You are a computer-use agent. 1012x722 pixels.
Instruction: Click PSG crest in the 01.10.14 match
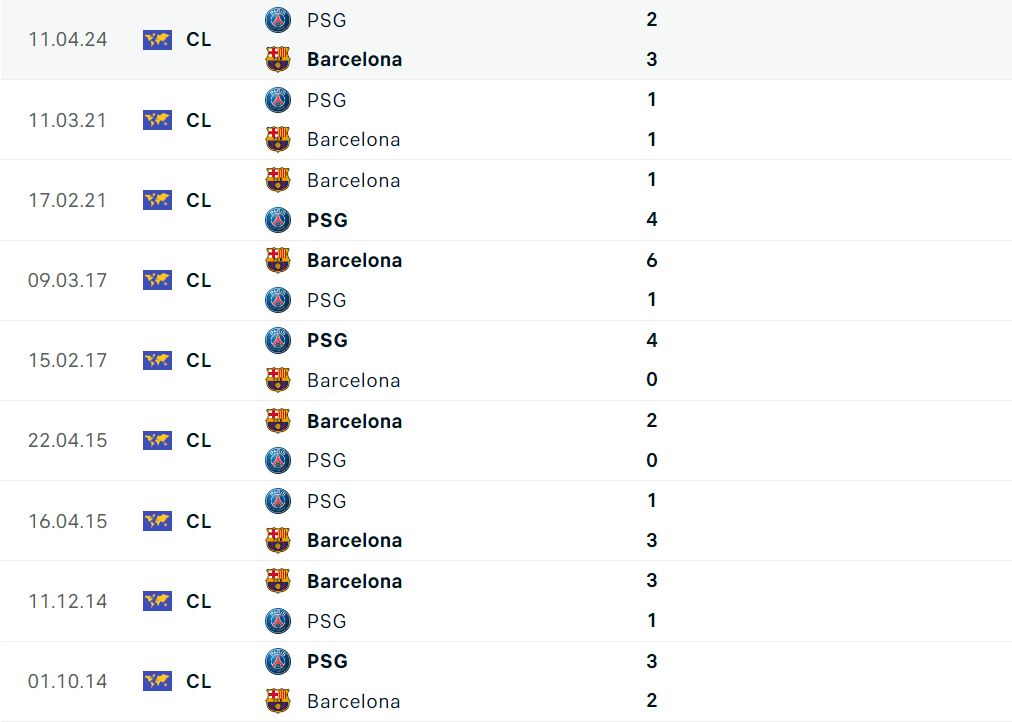click(277, 661)
